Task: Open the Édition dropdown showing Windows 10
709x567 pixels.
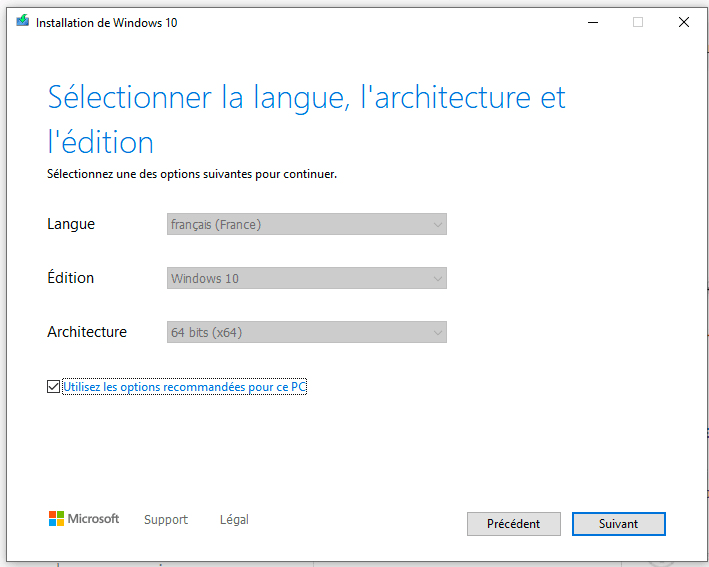Action: (x=307, y=278)
